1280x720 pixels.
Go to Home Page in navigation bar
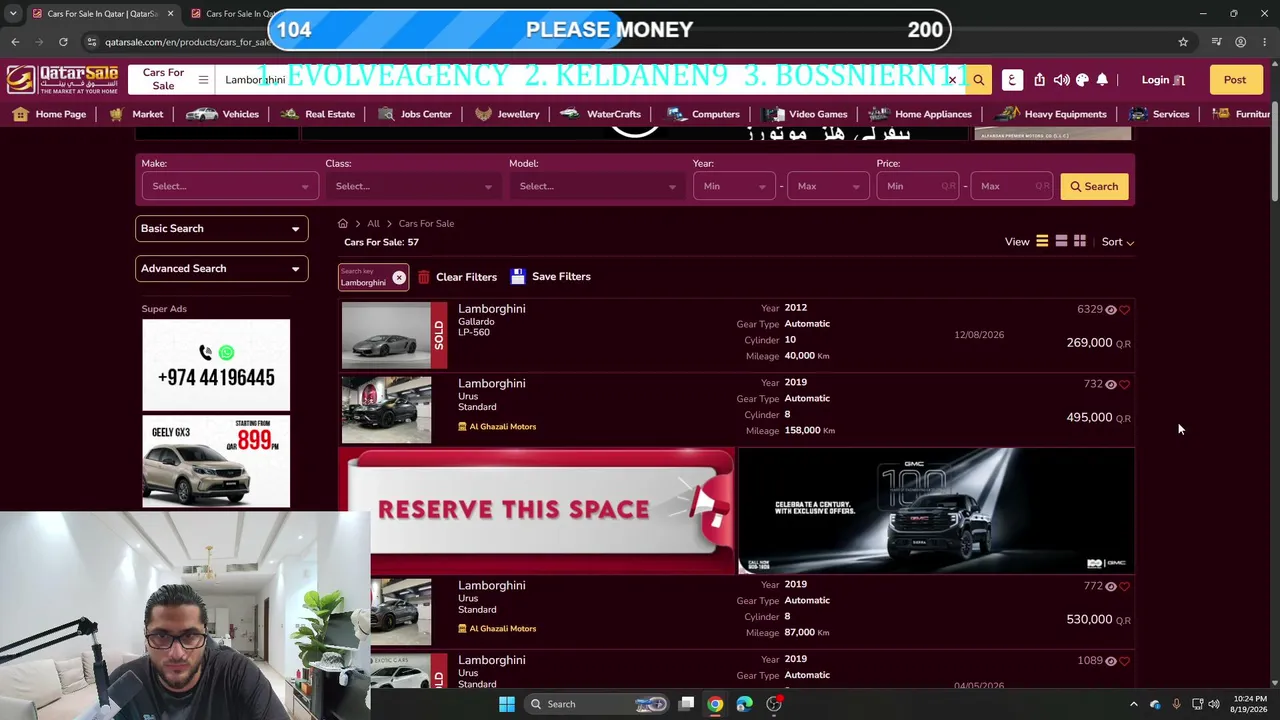click(x=50, y=114)
